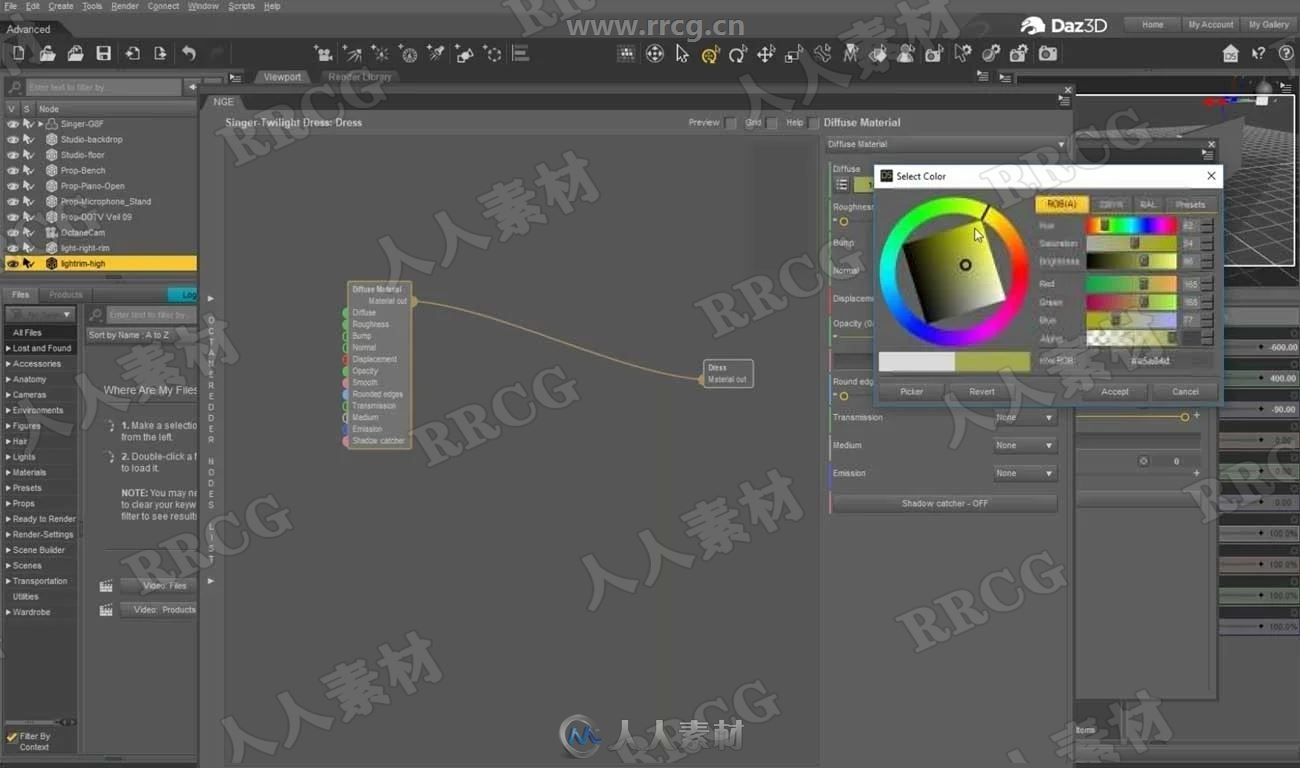1300x768 pixels.
Task: Toggle visibility eye for lightrim-high
Action: coord(12,264)
